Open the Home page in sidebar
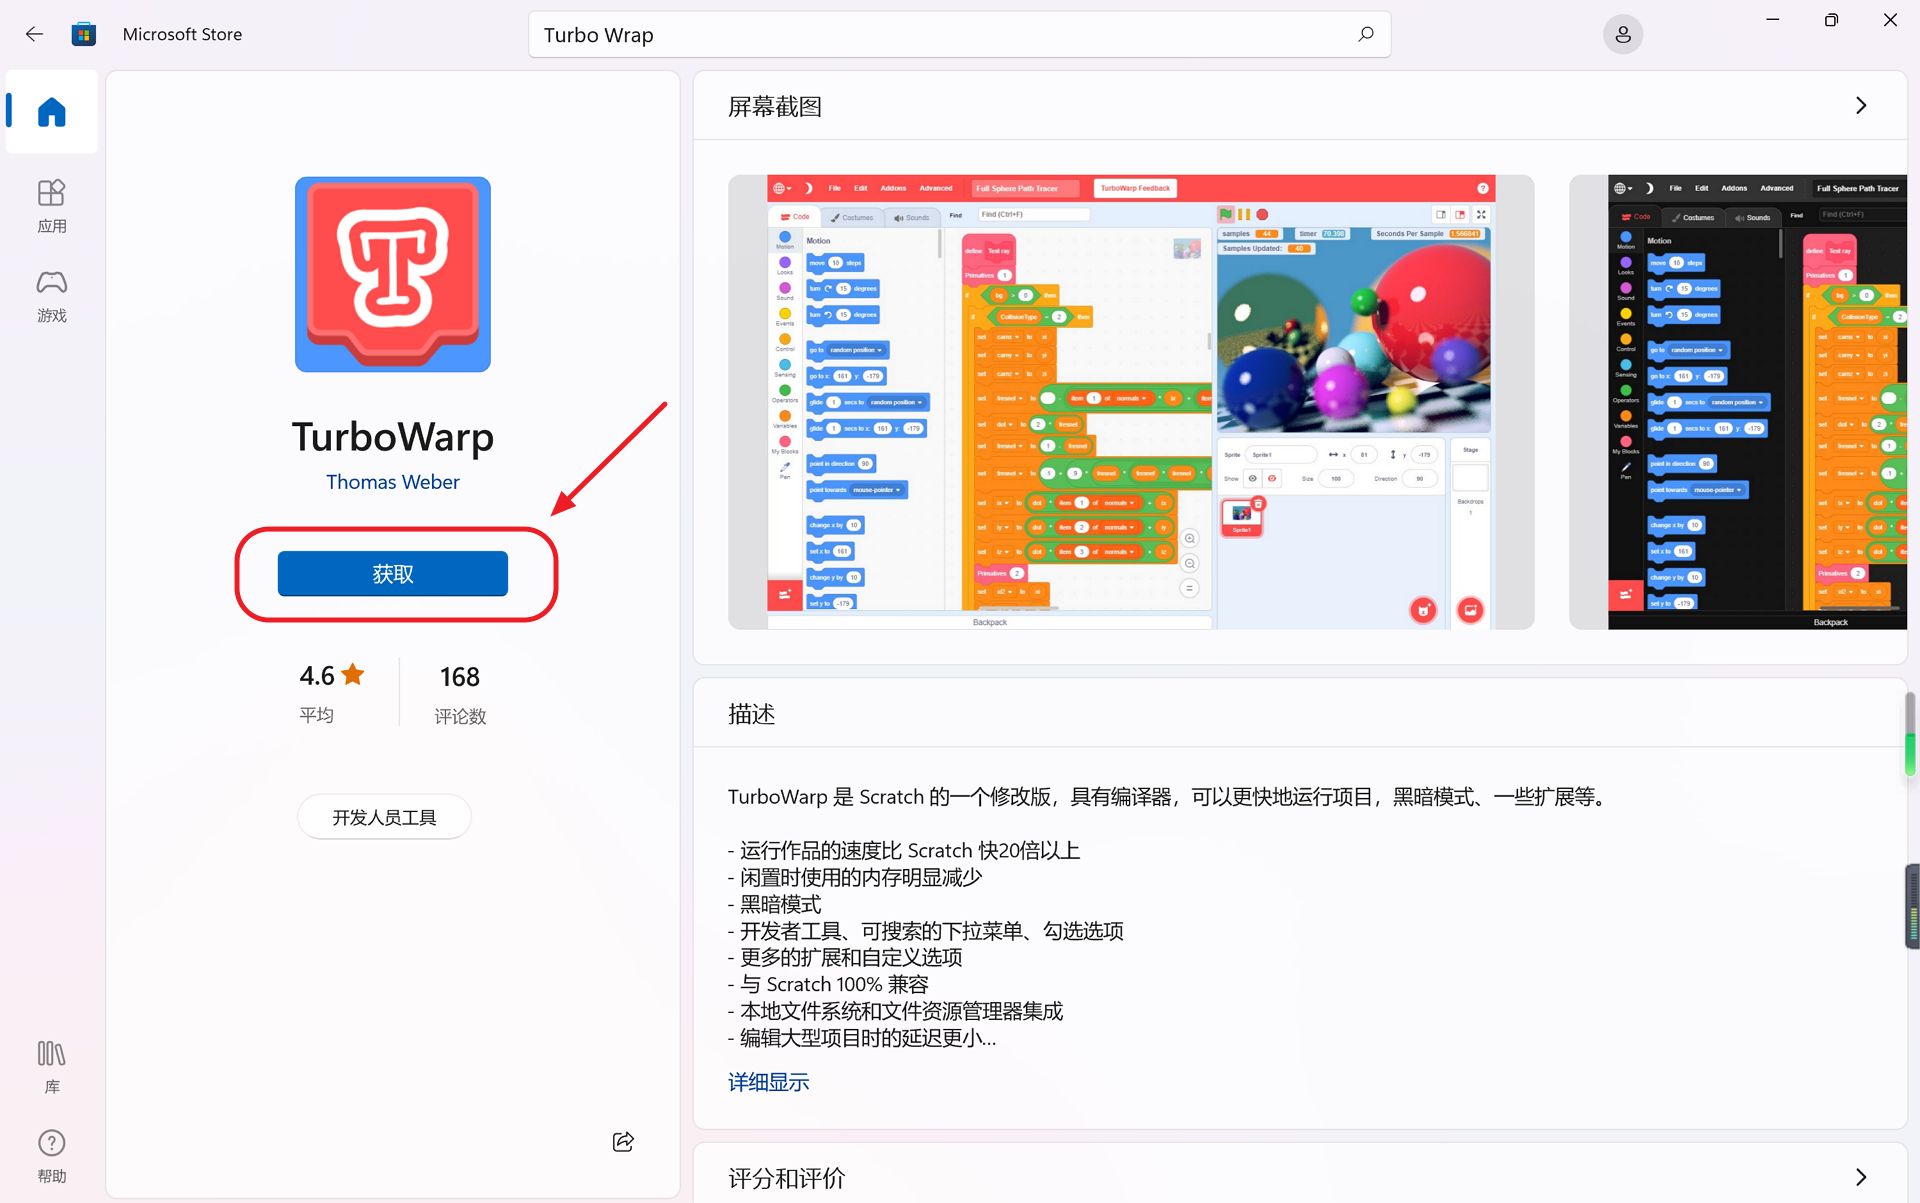Viewport: 1920px width, 1203px height. pos(52,112)
